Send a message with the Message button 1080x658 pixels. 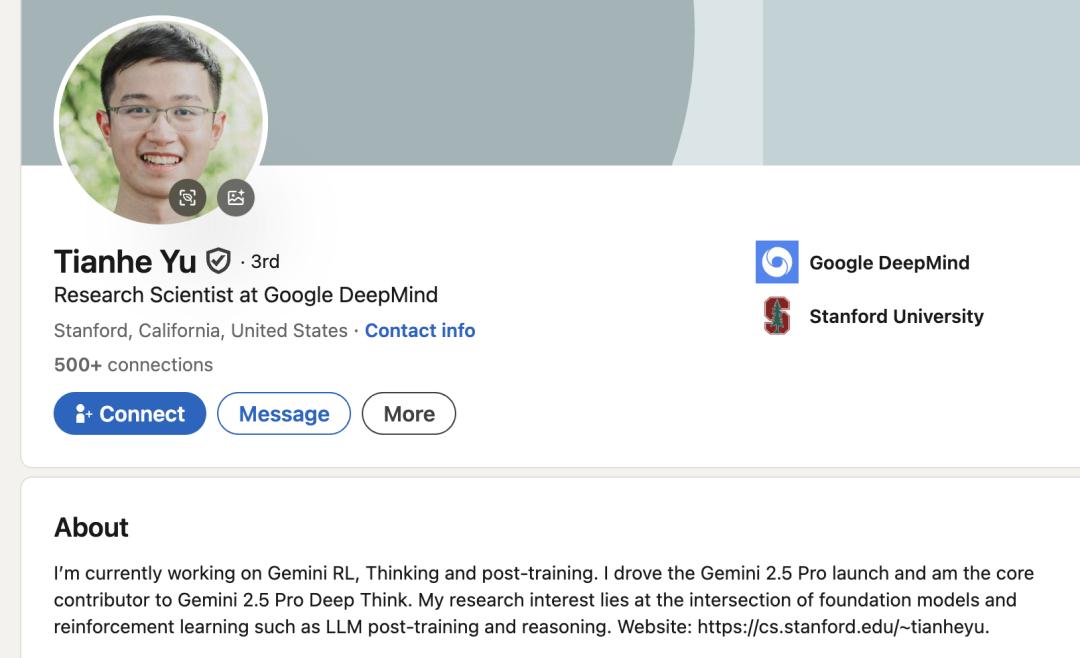[x=284, y=414]
